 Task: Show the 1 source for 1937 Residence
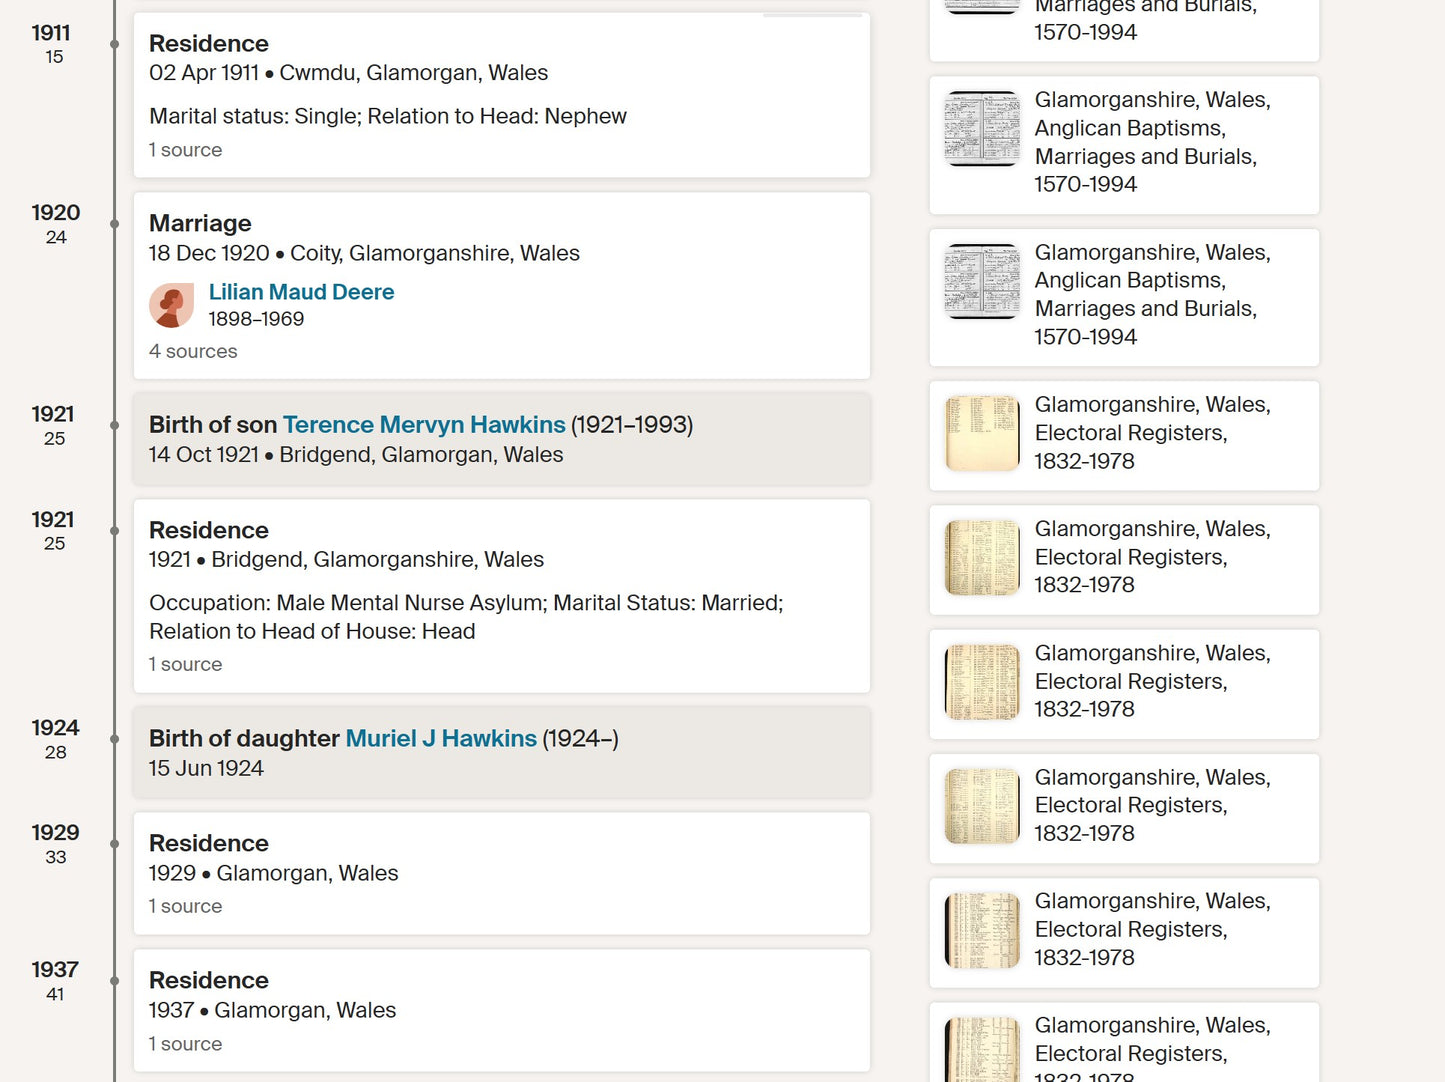coord(185,1044)
